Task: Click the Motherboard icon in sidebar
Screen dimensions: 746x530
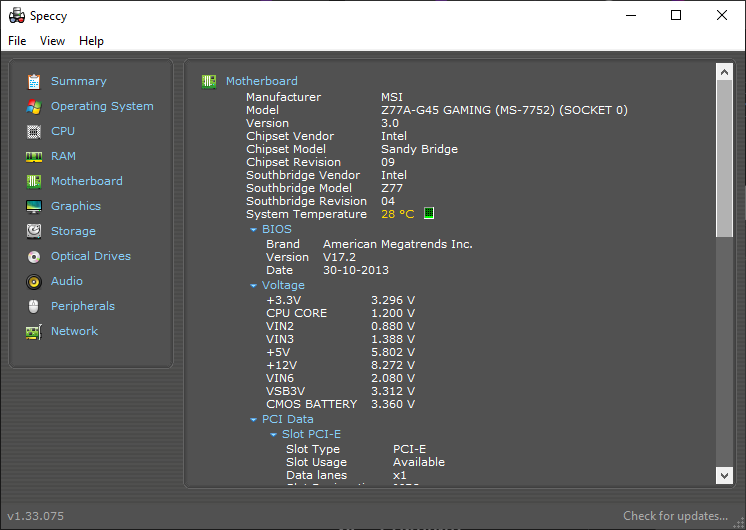Action: (x=34, y=181)
